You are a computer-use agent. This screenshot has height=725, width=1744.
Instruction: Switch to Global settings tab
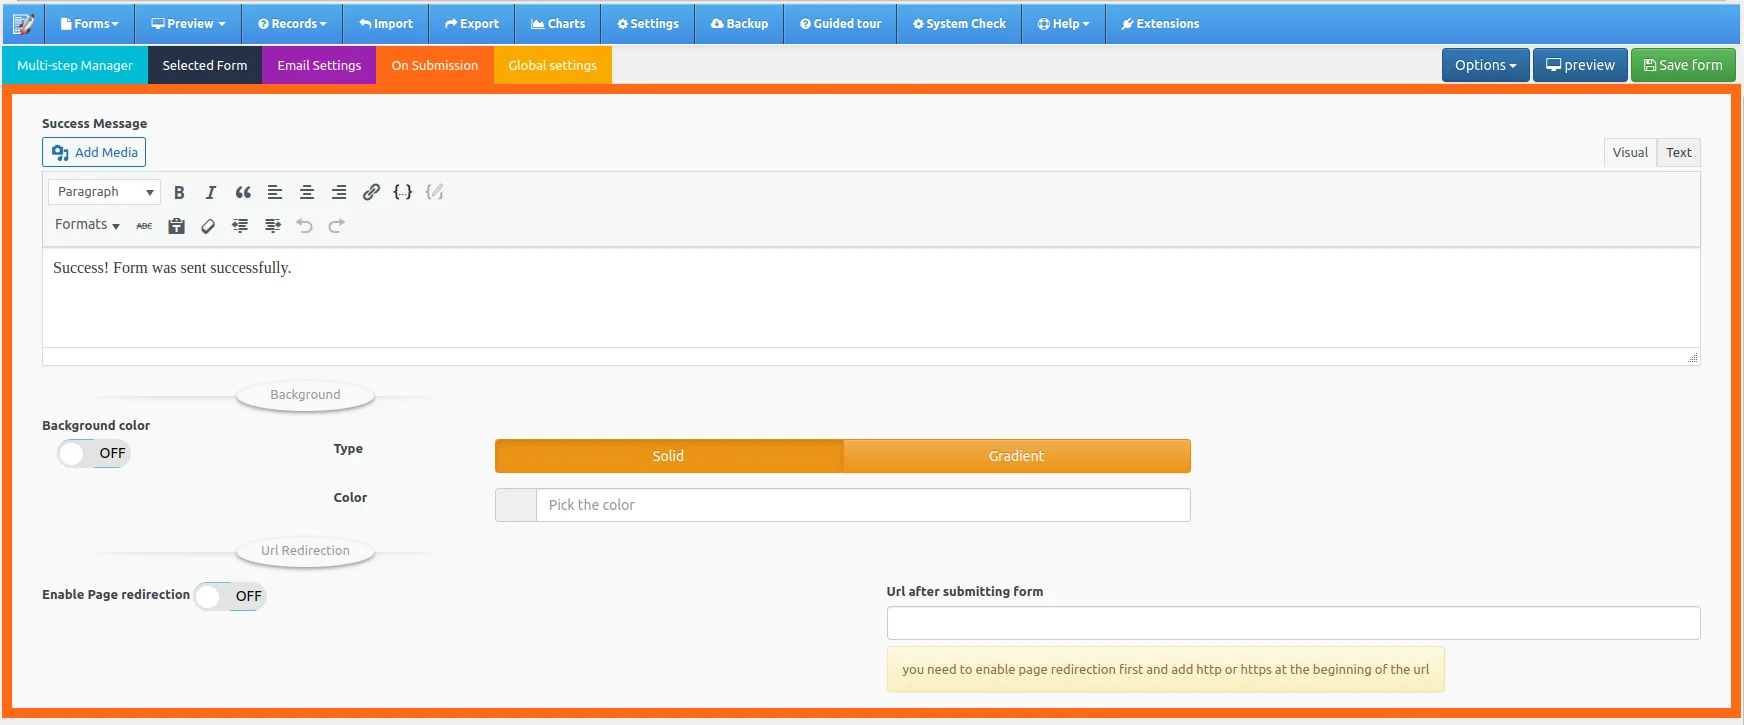tap(553, 65)
